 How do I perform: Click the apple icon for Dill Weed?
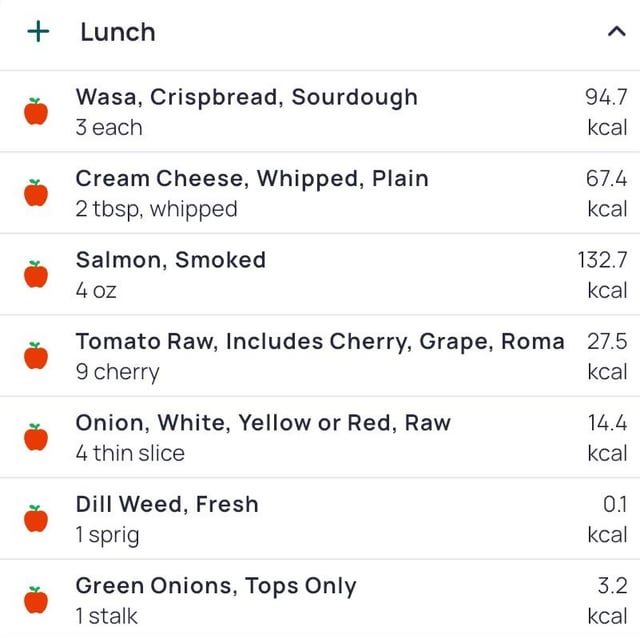36,518
